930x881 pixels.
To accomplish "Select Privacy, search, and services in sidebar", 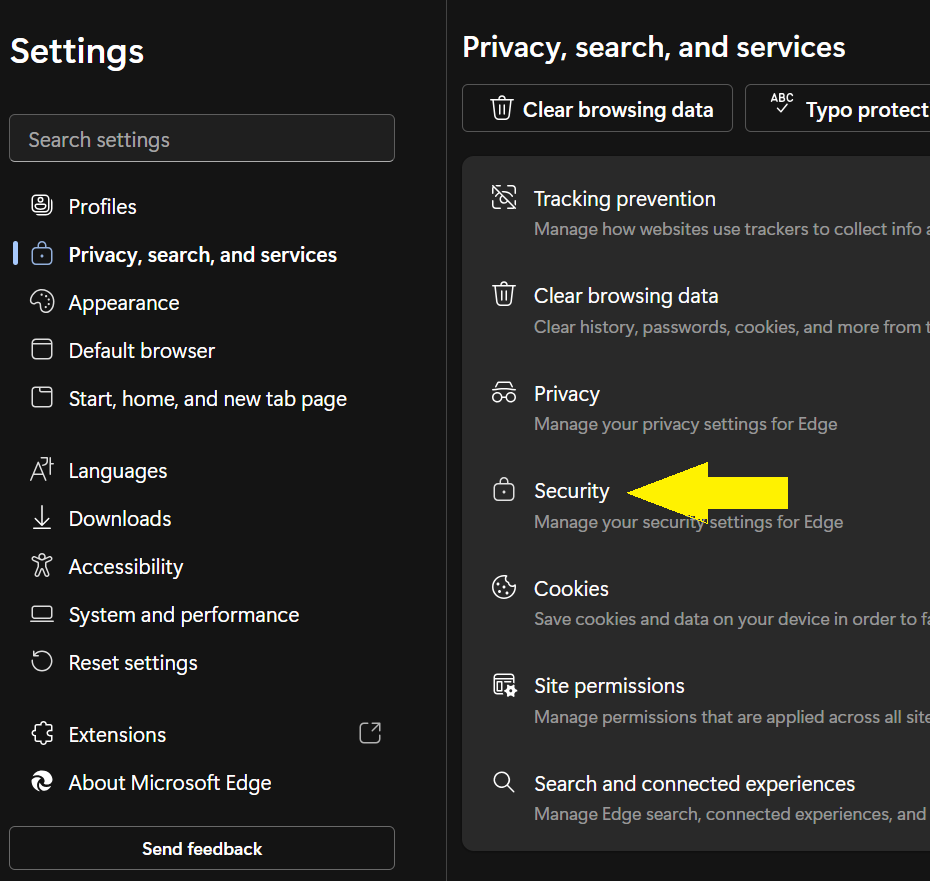I will pyautogui.click(x=202, y=254).
